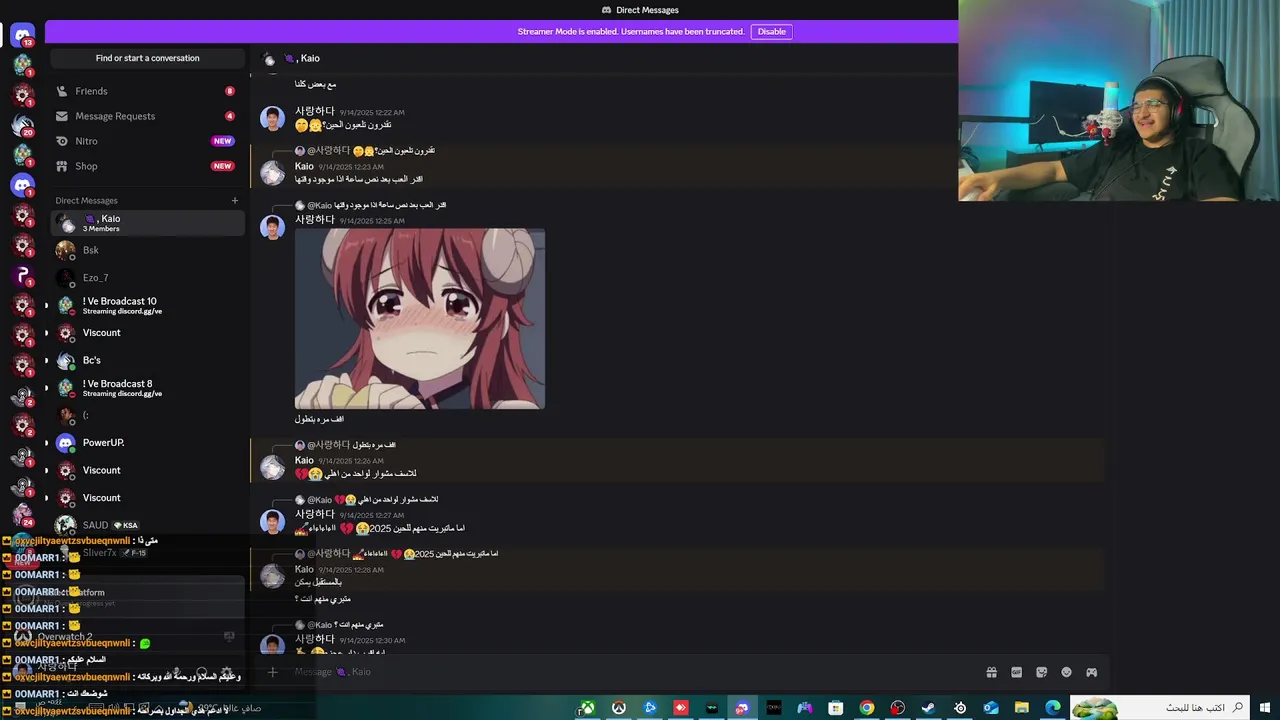This screenshot has height=720, width=1280.
Task: Click Find or start a conversation
Action: click(x=147, y=58)
